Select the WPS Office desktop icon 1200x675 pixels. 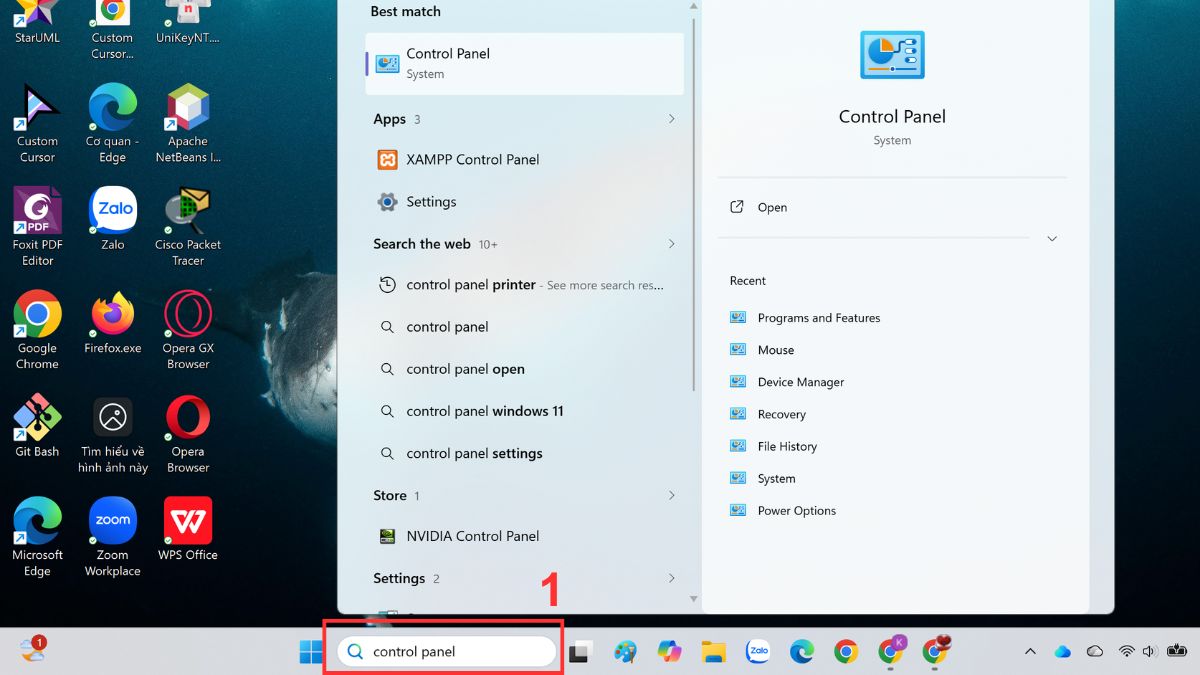(188, 529)
